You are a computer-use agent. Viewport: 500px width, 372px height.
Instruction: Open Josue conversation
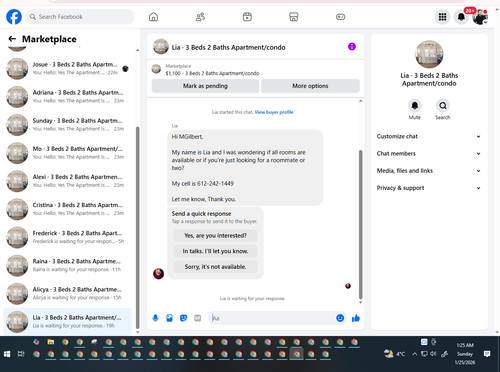point(68,69)
